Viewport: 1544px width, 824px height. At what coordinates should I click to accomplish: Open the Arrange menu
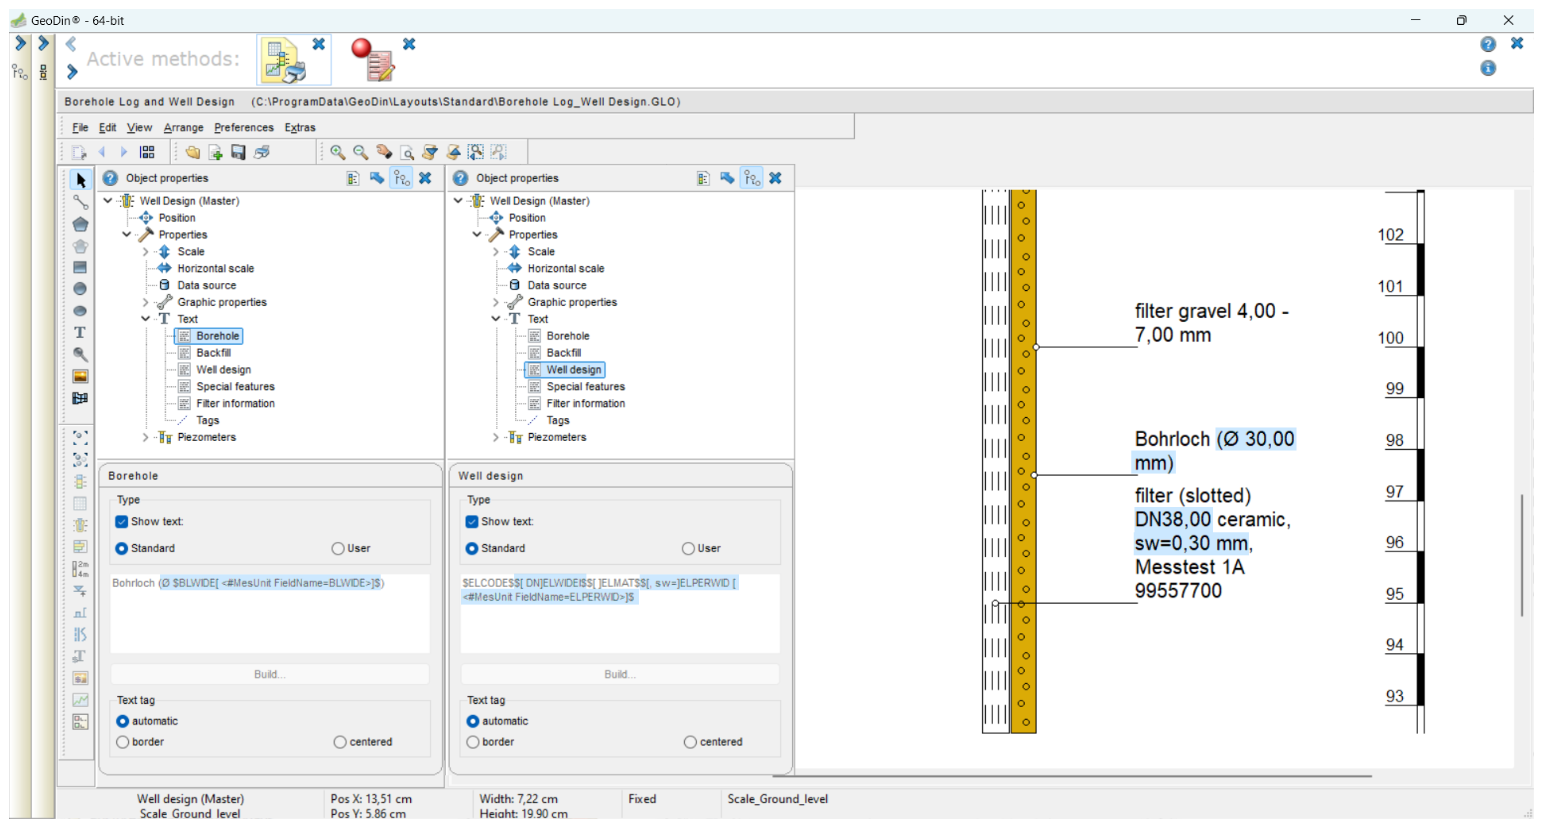tap(183, 128)
